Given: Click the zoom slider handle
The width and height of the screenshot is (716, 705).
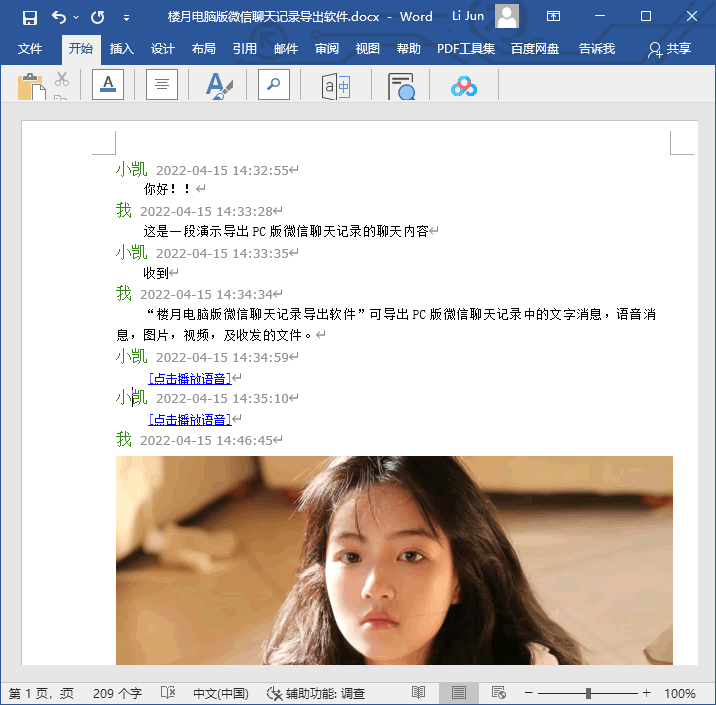Looking at the screenshot, I should [588, 693].
